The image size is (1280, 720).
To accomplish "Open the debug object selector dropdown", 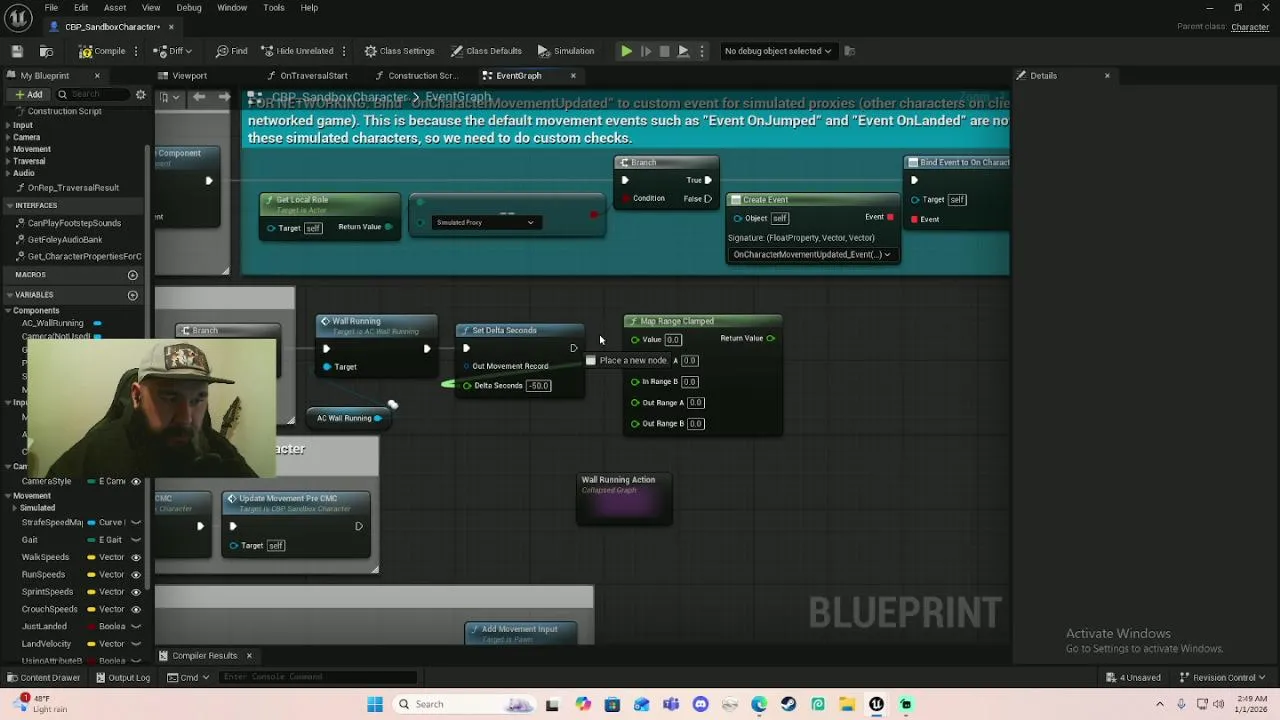I will (x=778, y=51).
